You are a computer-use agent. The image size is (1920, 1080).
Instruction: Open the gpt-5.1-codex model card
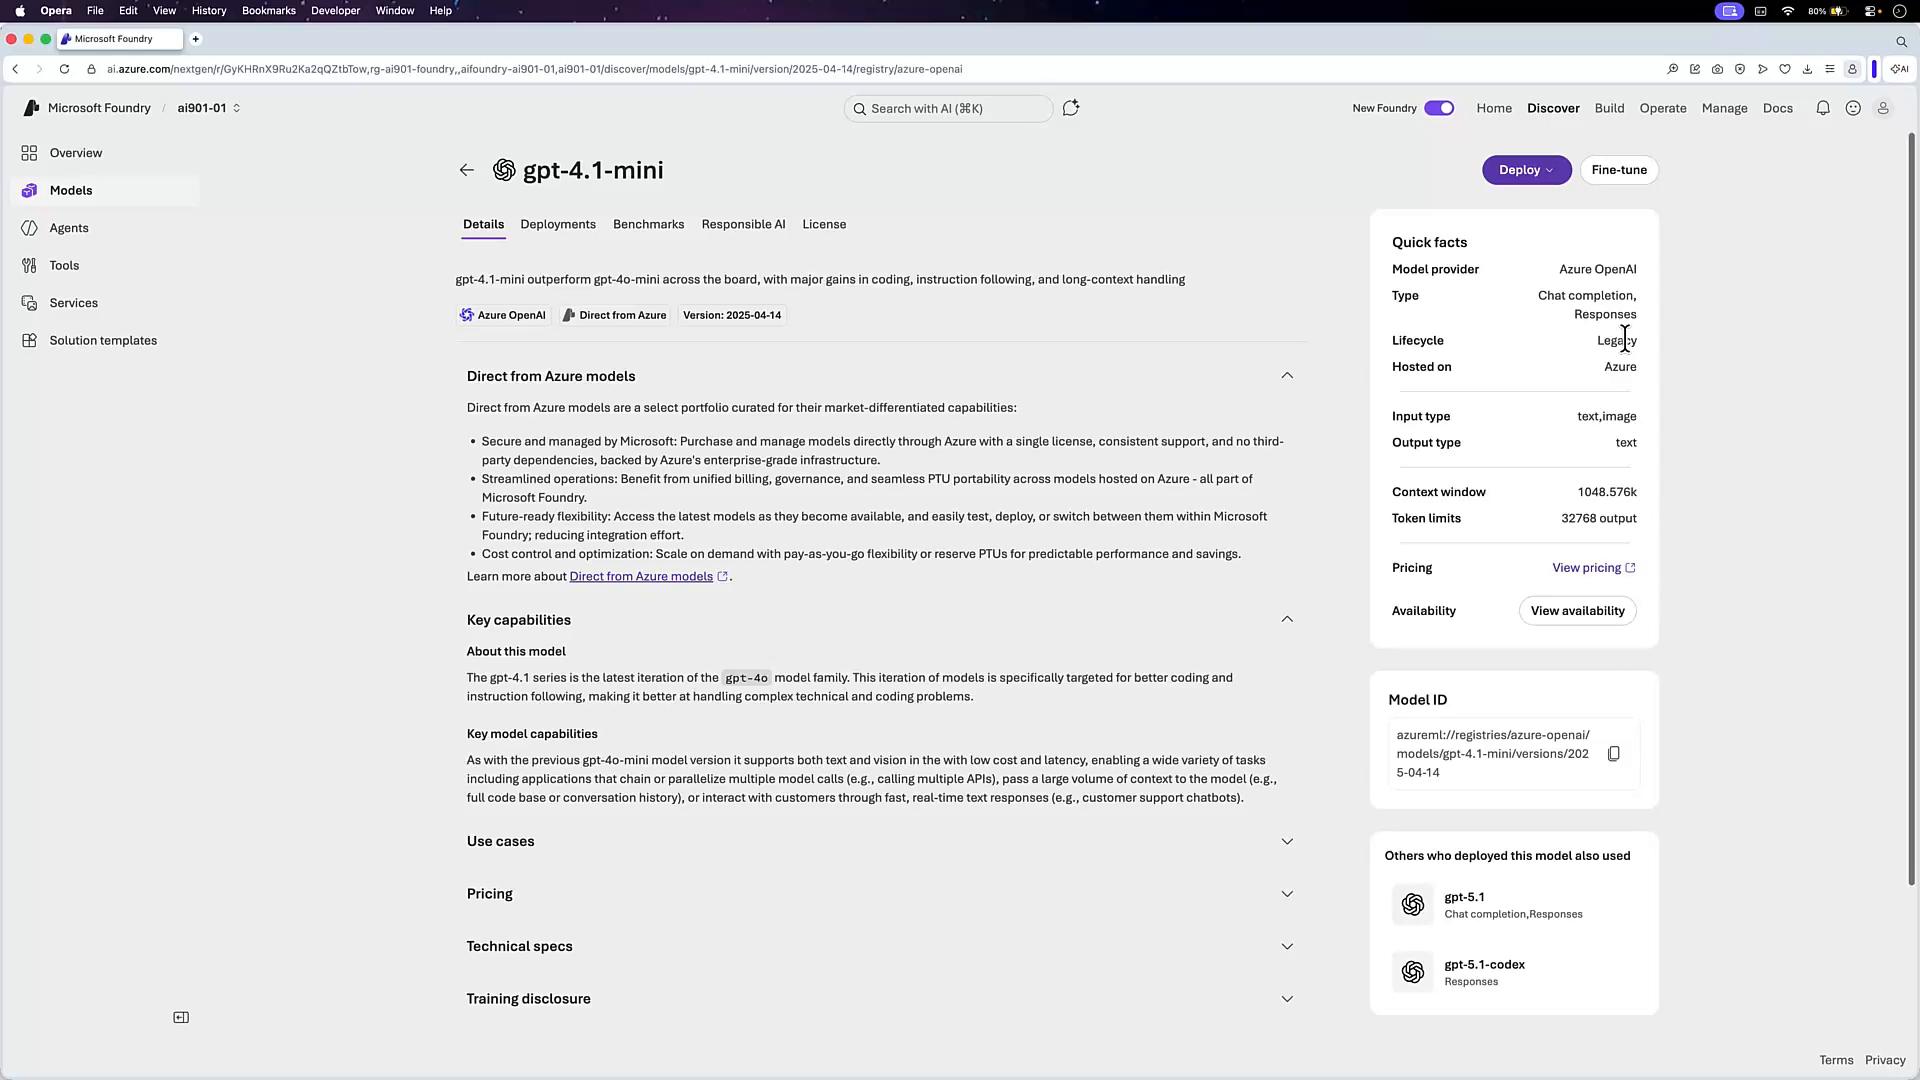pyautogui.click(x=1514, y=972)
